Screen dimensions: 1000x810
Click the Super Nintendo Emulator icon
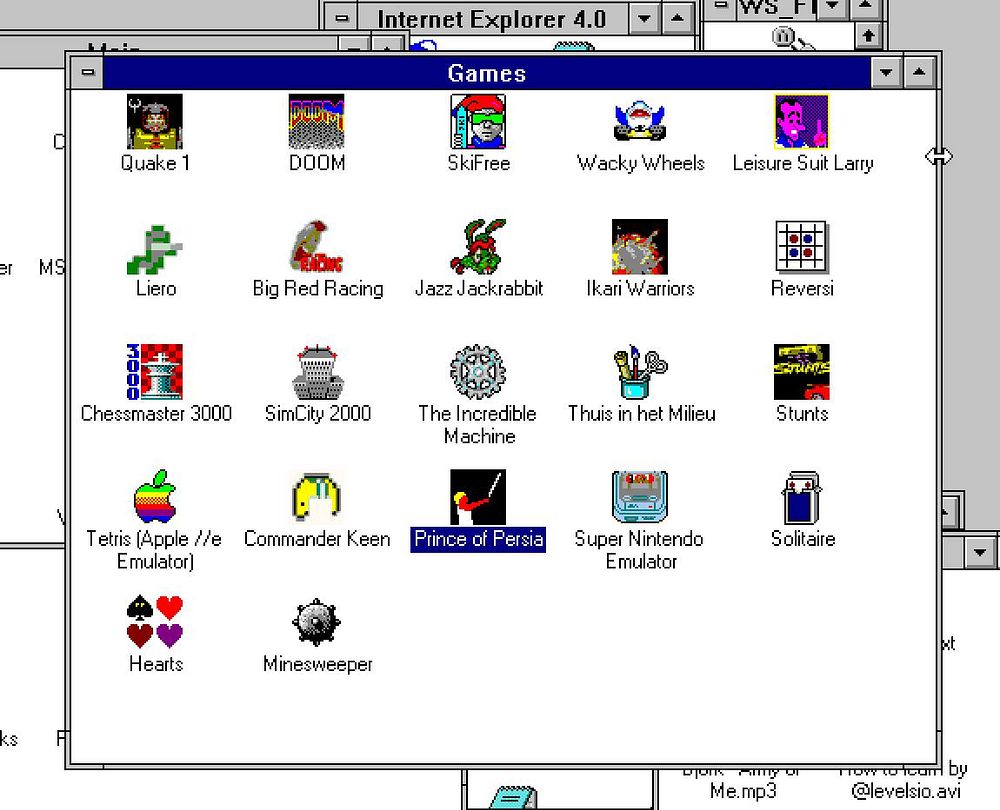(x=640, y=497)
